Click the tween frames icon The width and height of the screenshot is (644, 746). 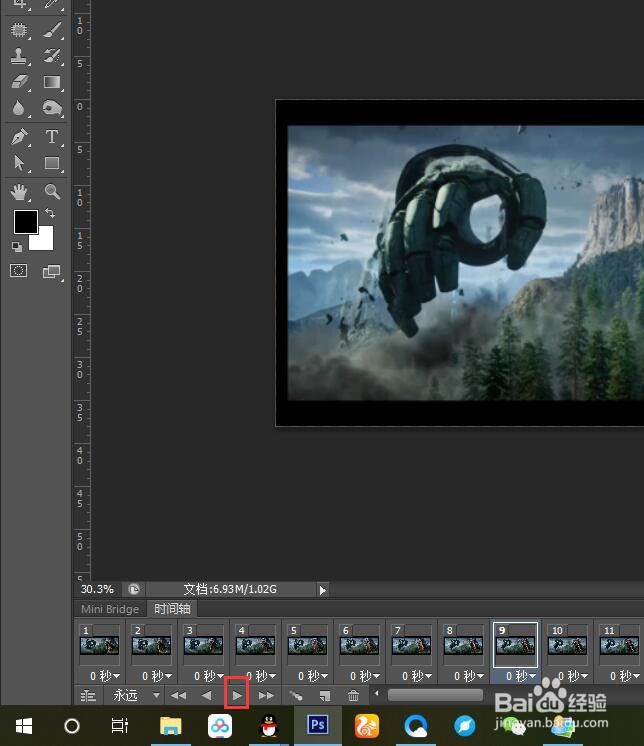coord(296,696)
